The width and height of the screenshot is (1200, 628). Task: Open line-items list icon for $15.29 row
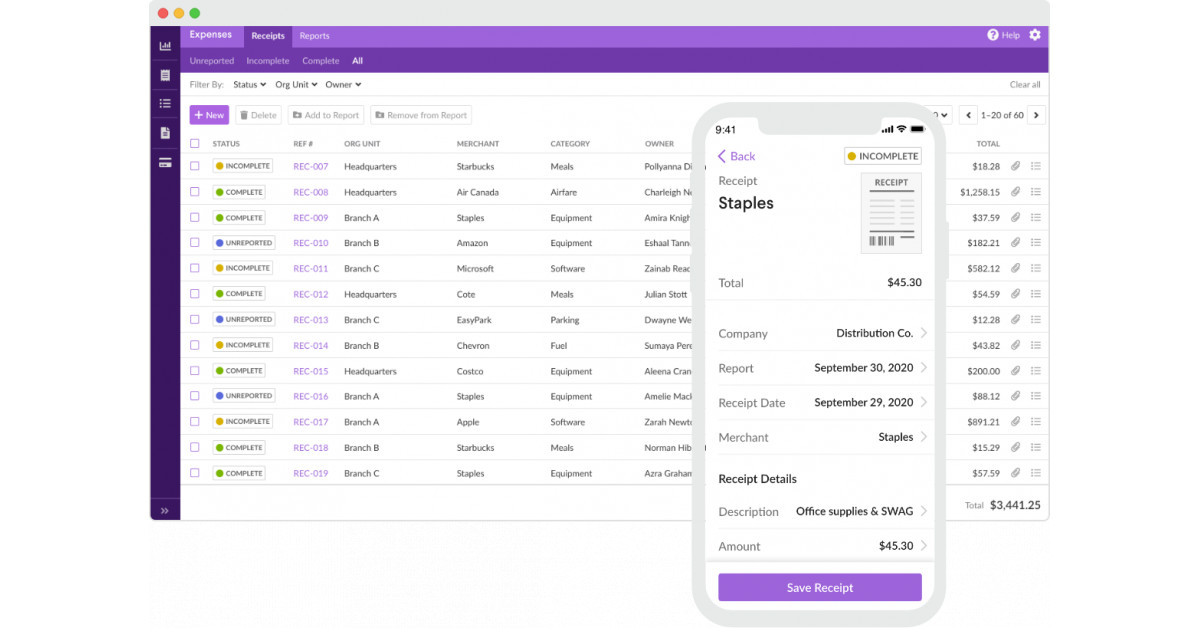pos(1036,447)
